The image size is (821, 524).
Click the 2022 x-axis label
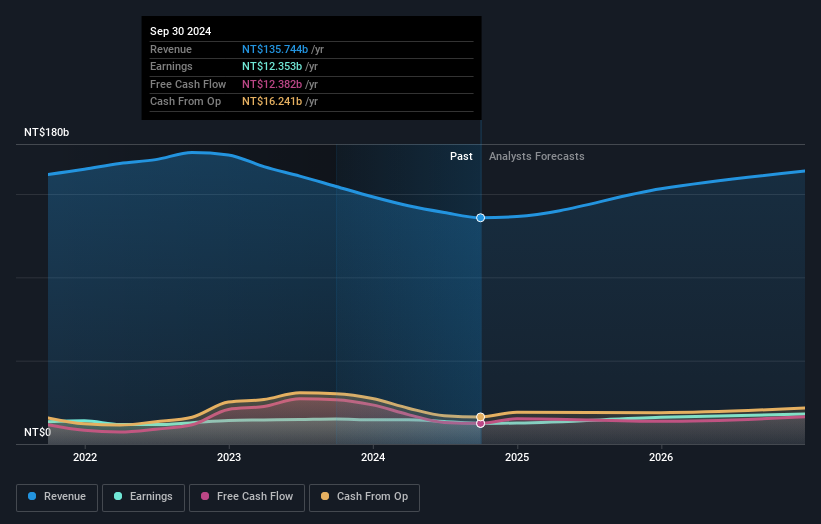coord(85,458)
